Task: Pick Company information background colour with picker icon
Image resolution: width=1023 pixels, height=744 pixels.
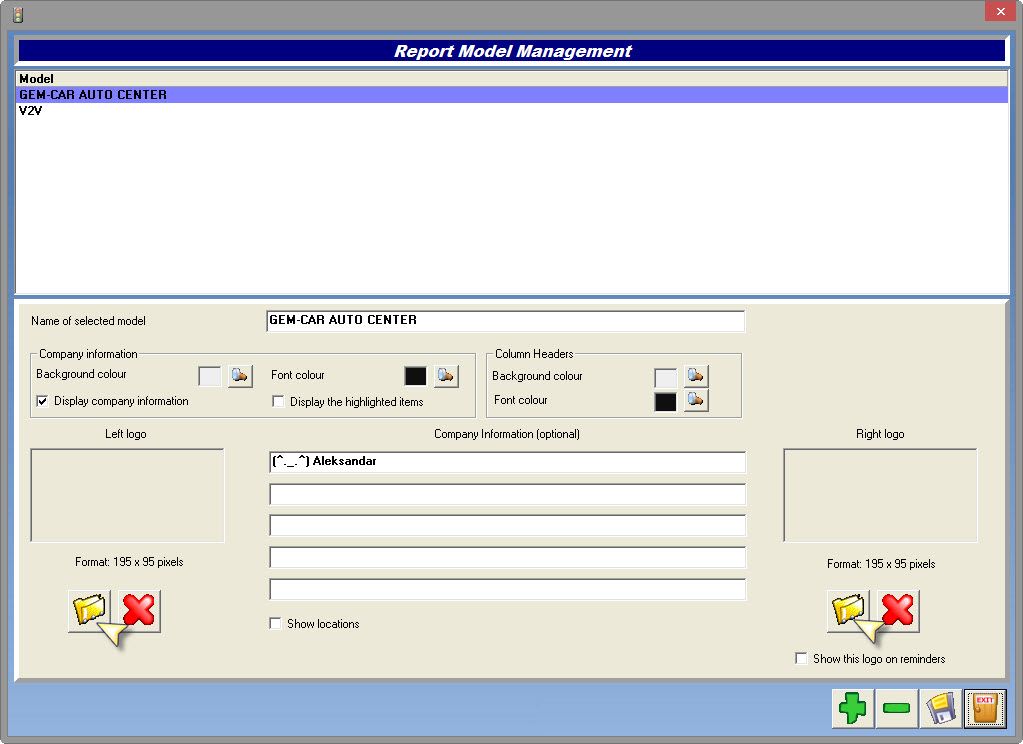Action: (x=240, y=376)
